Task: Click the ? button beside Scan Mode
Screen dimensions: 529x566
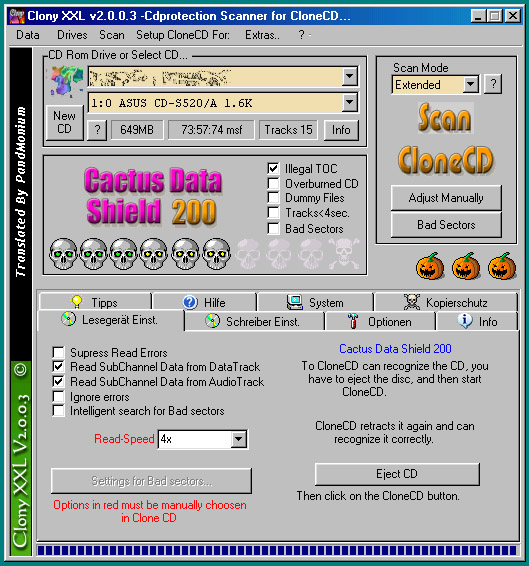Action: [493, 84]
